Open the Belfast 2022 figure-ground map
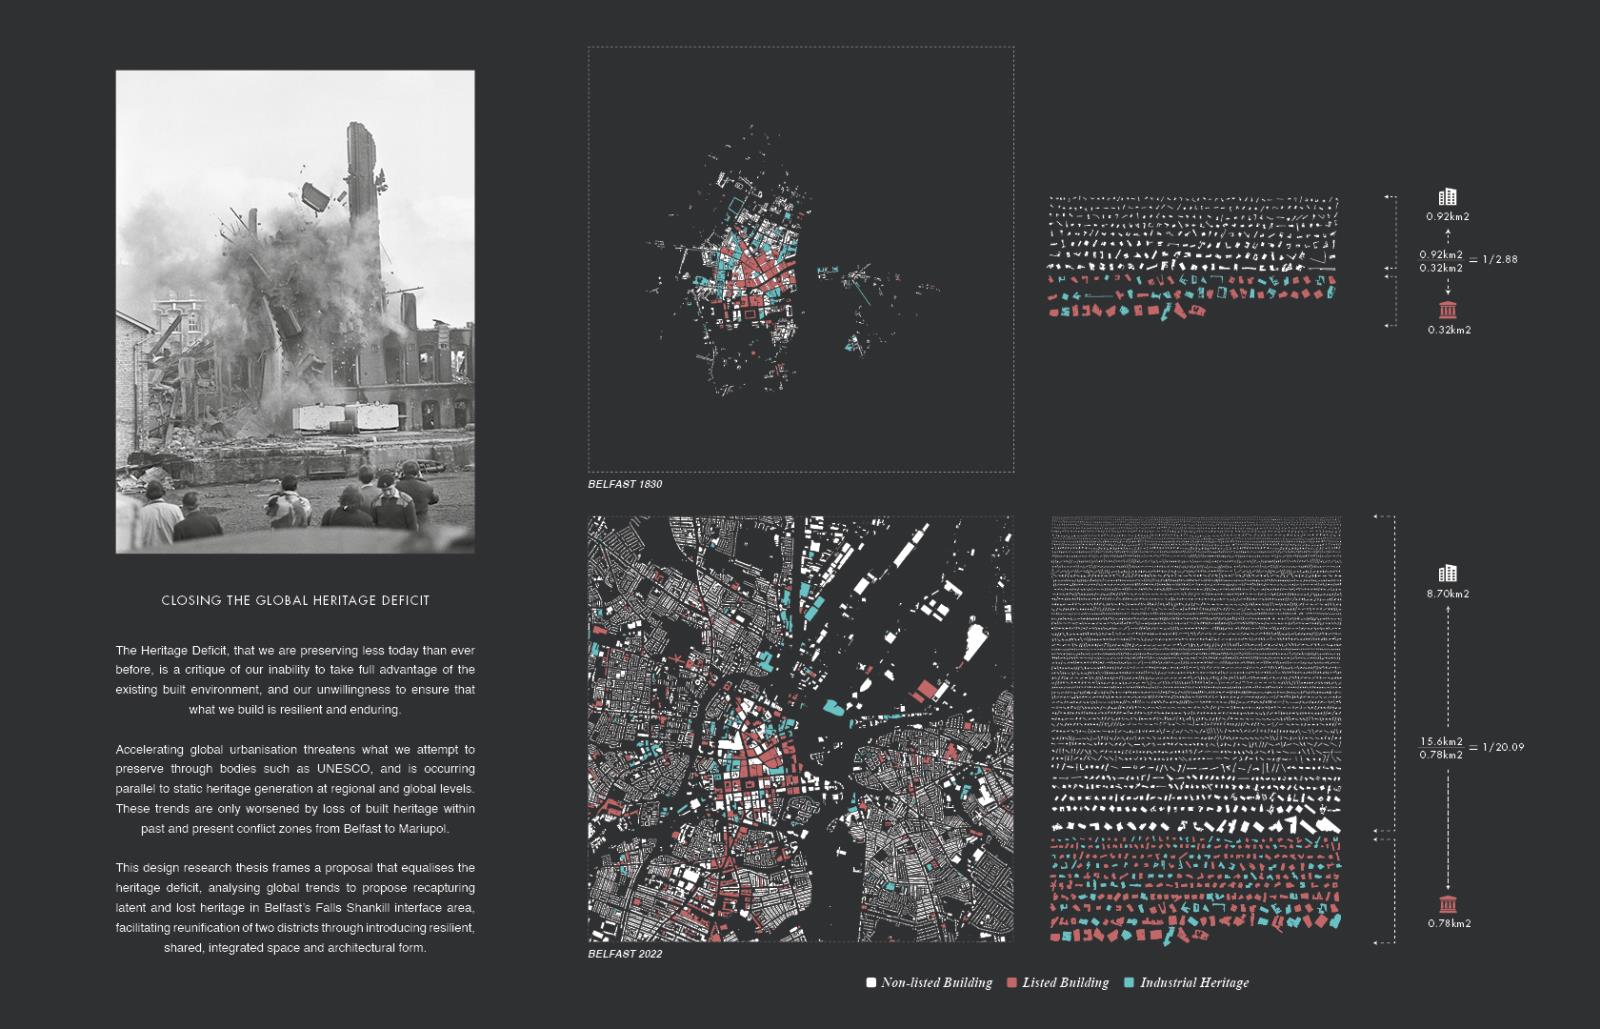This screenshot has height=1029, width=1600. point(800,729)
